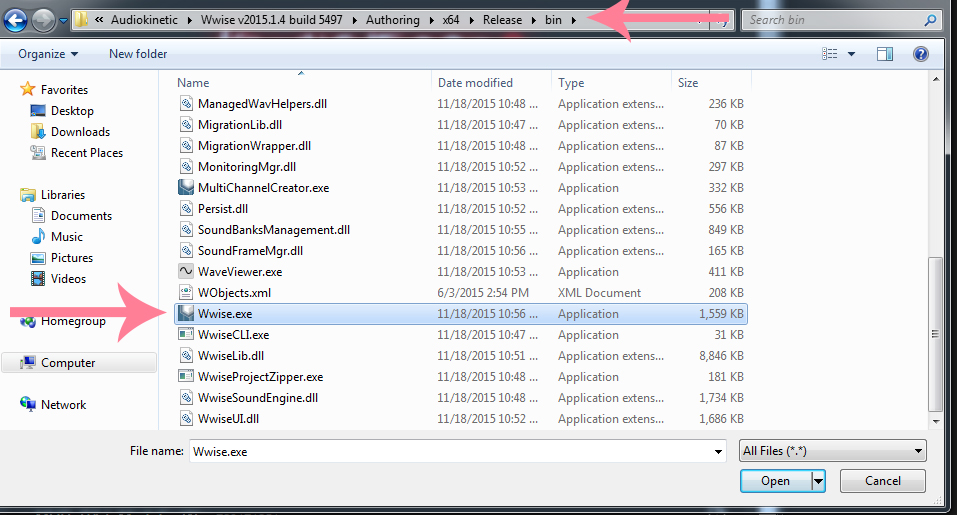This screenshot has width=957, height=515.
Task: Select the MultiChannelCreator.exe application icon
Action: [186, 187]
